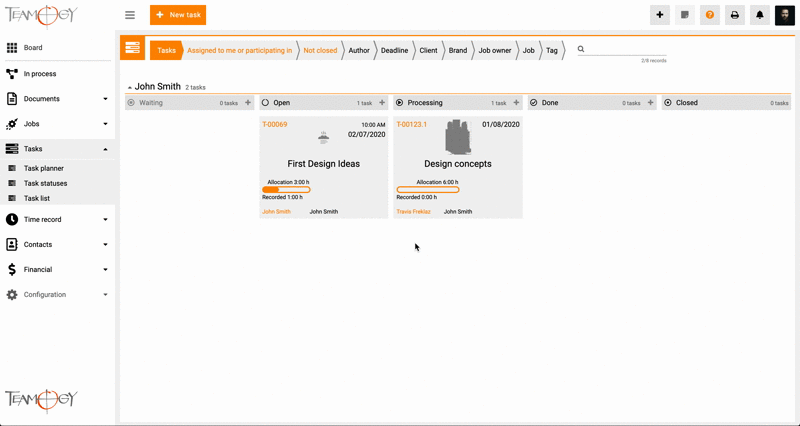The width and height of the screenshot is (800, 426).
Task: Click the plus icon in the top bar
Action: [x=660, y=15]
